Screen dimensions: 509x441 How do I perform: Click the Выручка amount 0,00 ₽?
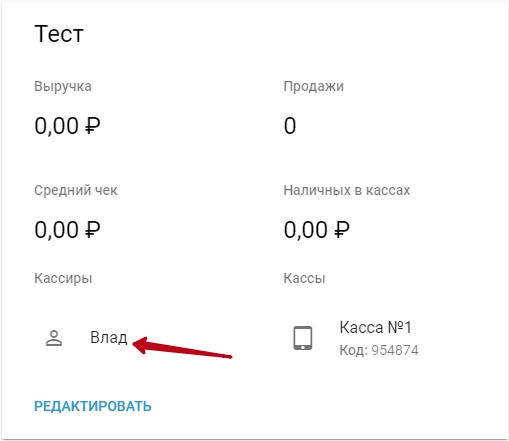tap(67, 126)
